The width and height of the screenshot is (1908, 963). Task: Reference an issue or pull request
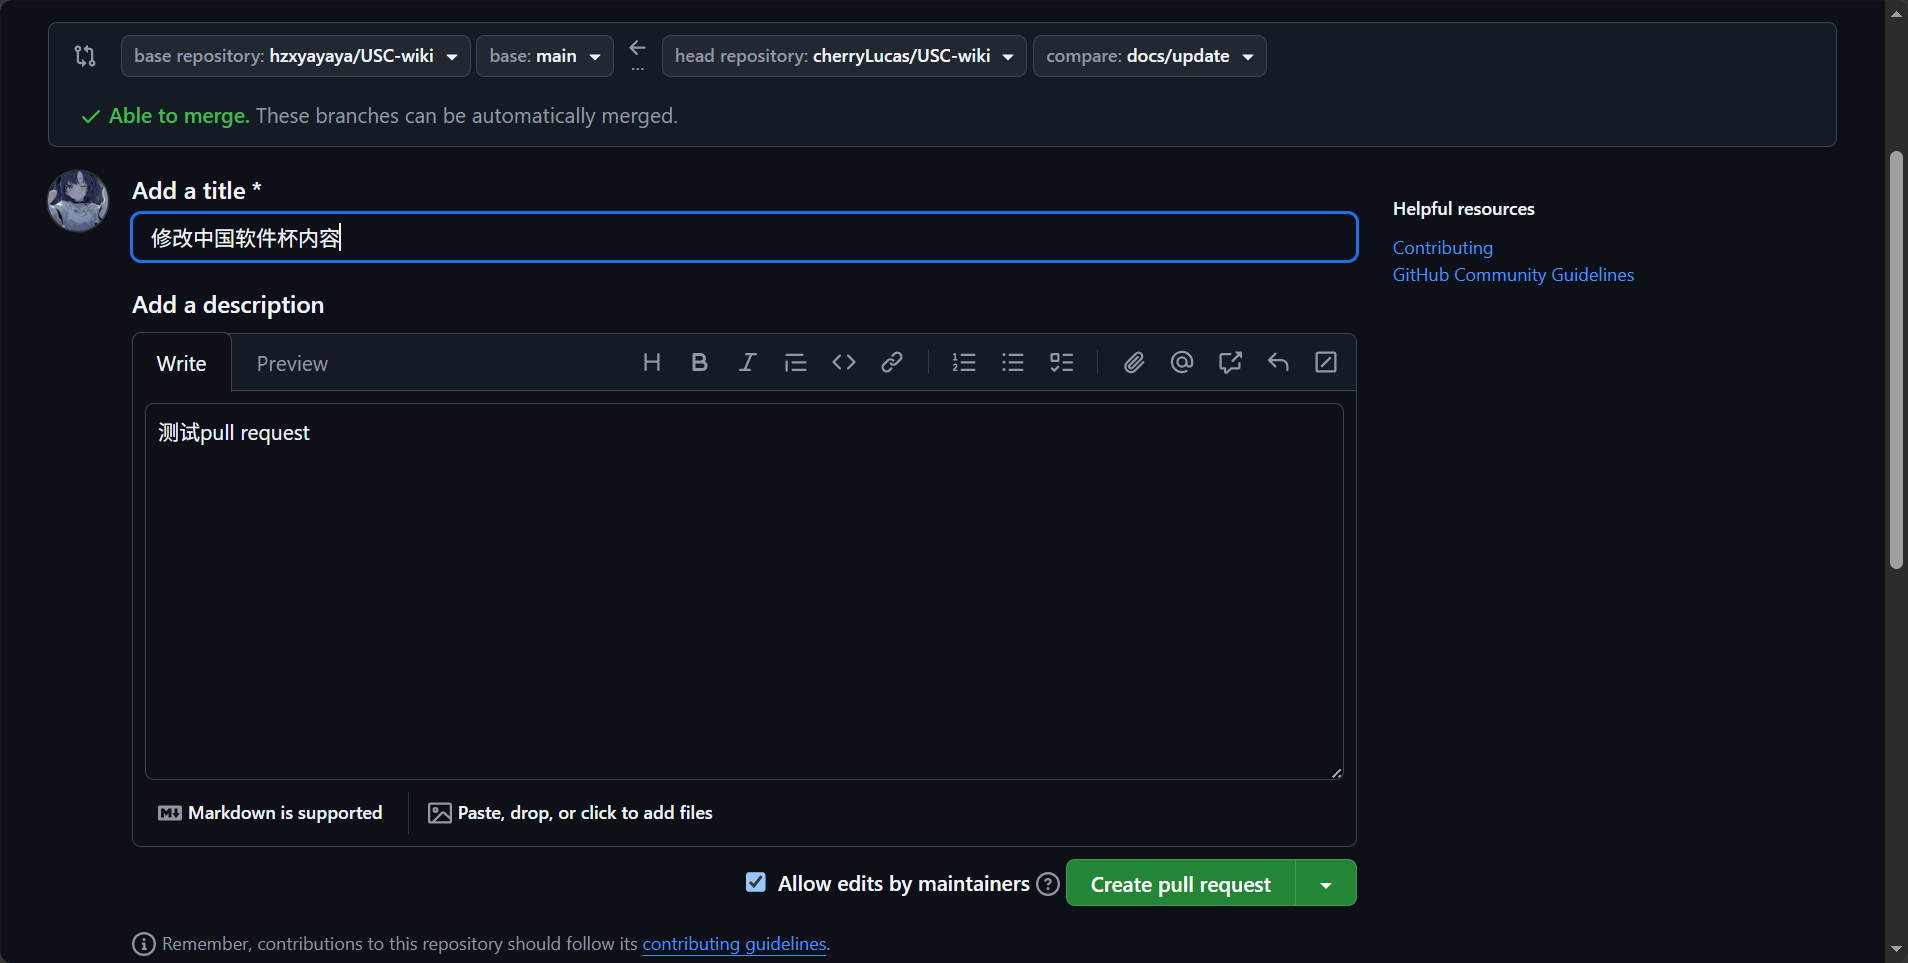1230,362
